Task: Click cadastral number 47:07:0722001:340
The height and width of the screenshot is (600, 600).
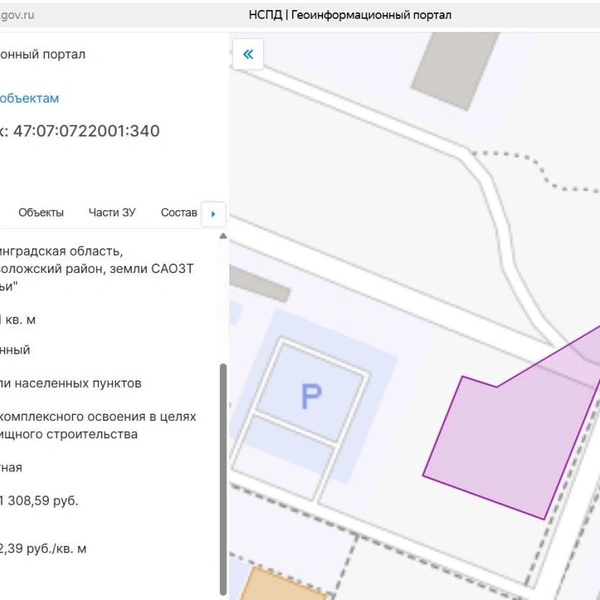Action: click(x=86, y=131)
